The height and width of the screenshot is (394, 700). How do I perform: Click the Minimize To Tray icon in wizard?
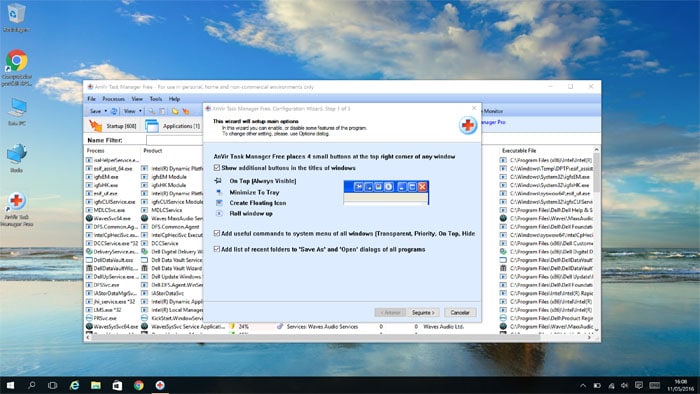coord(219,192)
